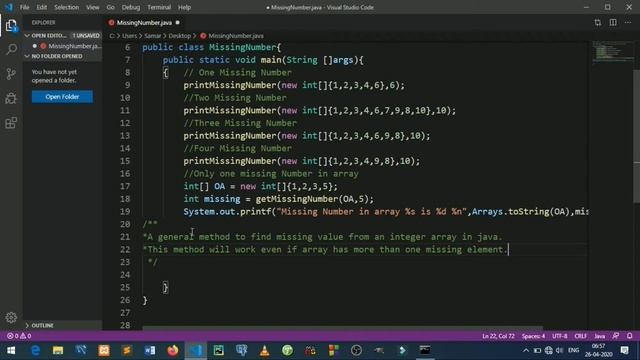Viewport: 640px width, 360px height.
Task: Open the editor More Actions ellipsis
Action: [628, 22]
